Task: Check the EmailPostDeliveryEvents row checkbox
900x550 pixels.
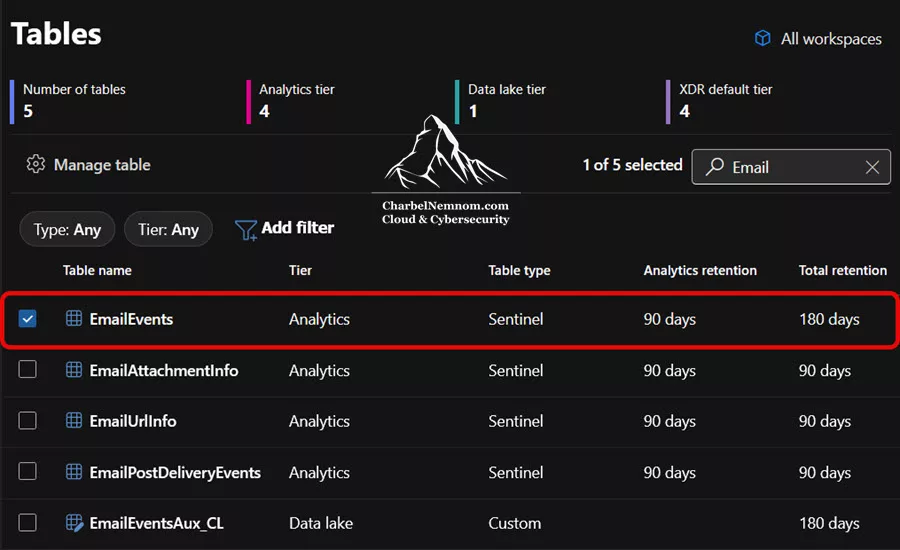Action: point(28,471)
